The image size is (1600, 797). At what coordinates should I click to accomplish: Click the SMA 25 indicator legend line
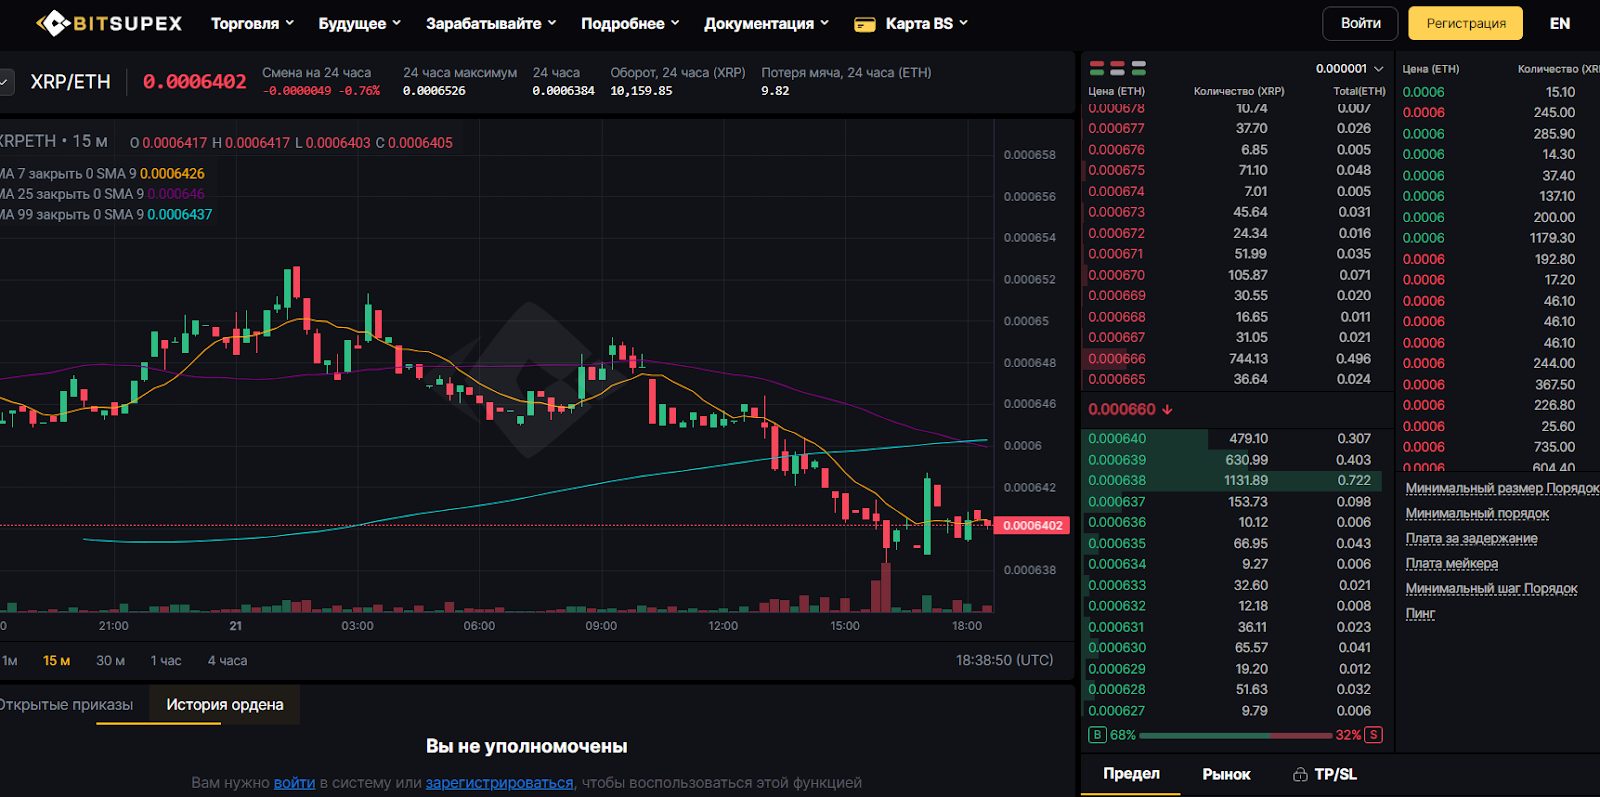102,194
